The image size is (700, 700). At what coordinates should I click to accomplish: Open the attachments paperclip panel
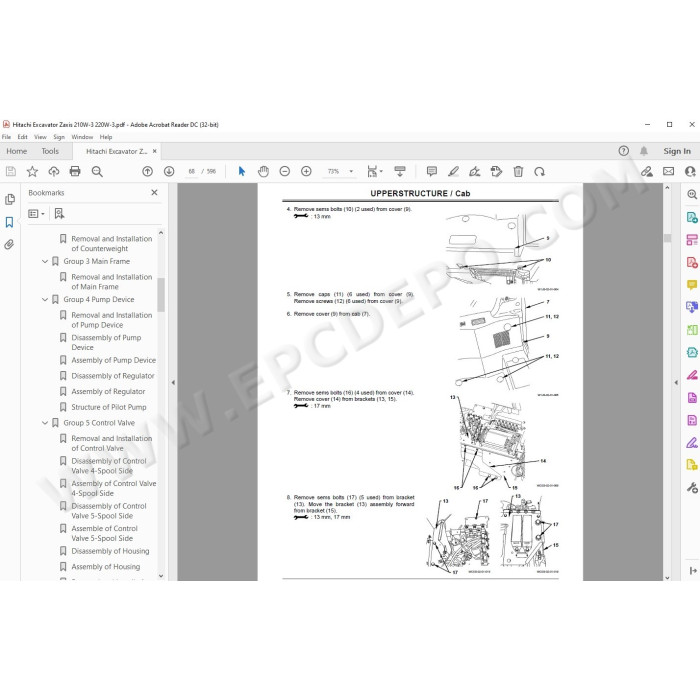coord(9,244)
